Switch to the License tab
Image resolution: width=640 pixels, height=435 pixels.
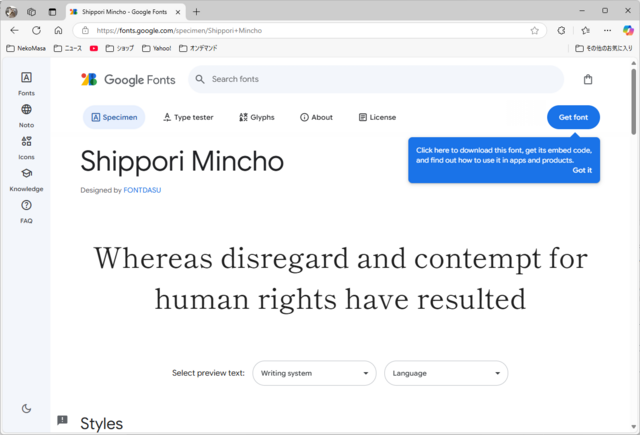(377, 117)
